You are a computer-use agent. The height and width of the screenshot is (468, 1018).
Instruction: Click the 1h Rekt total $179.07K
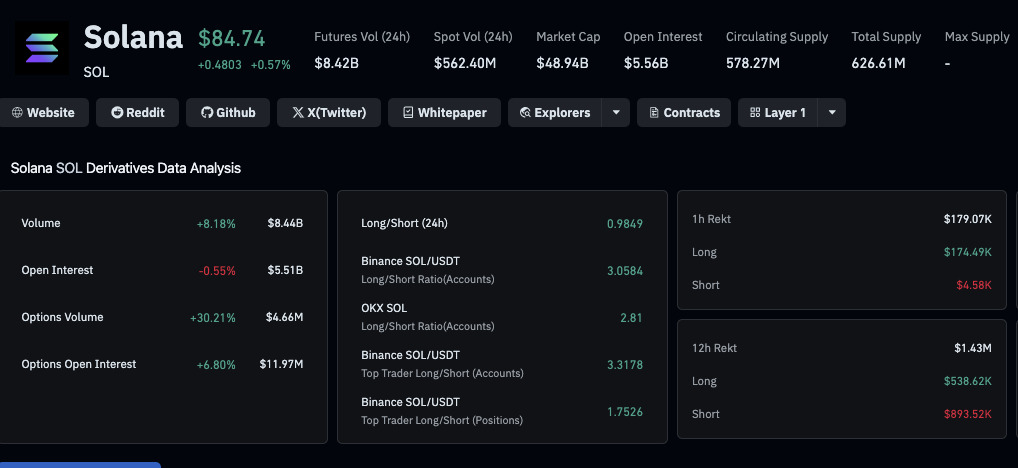pos(967,219)
